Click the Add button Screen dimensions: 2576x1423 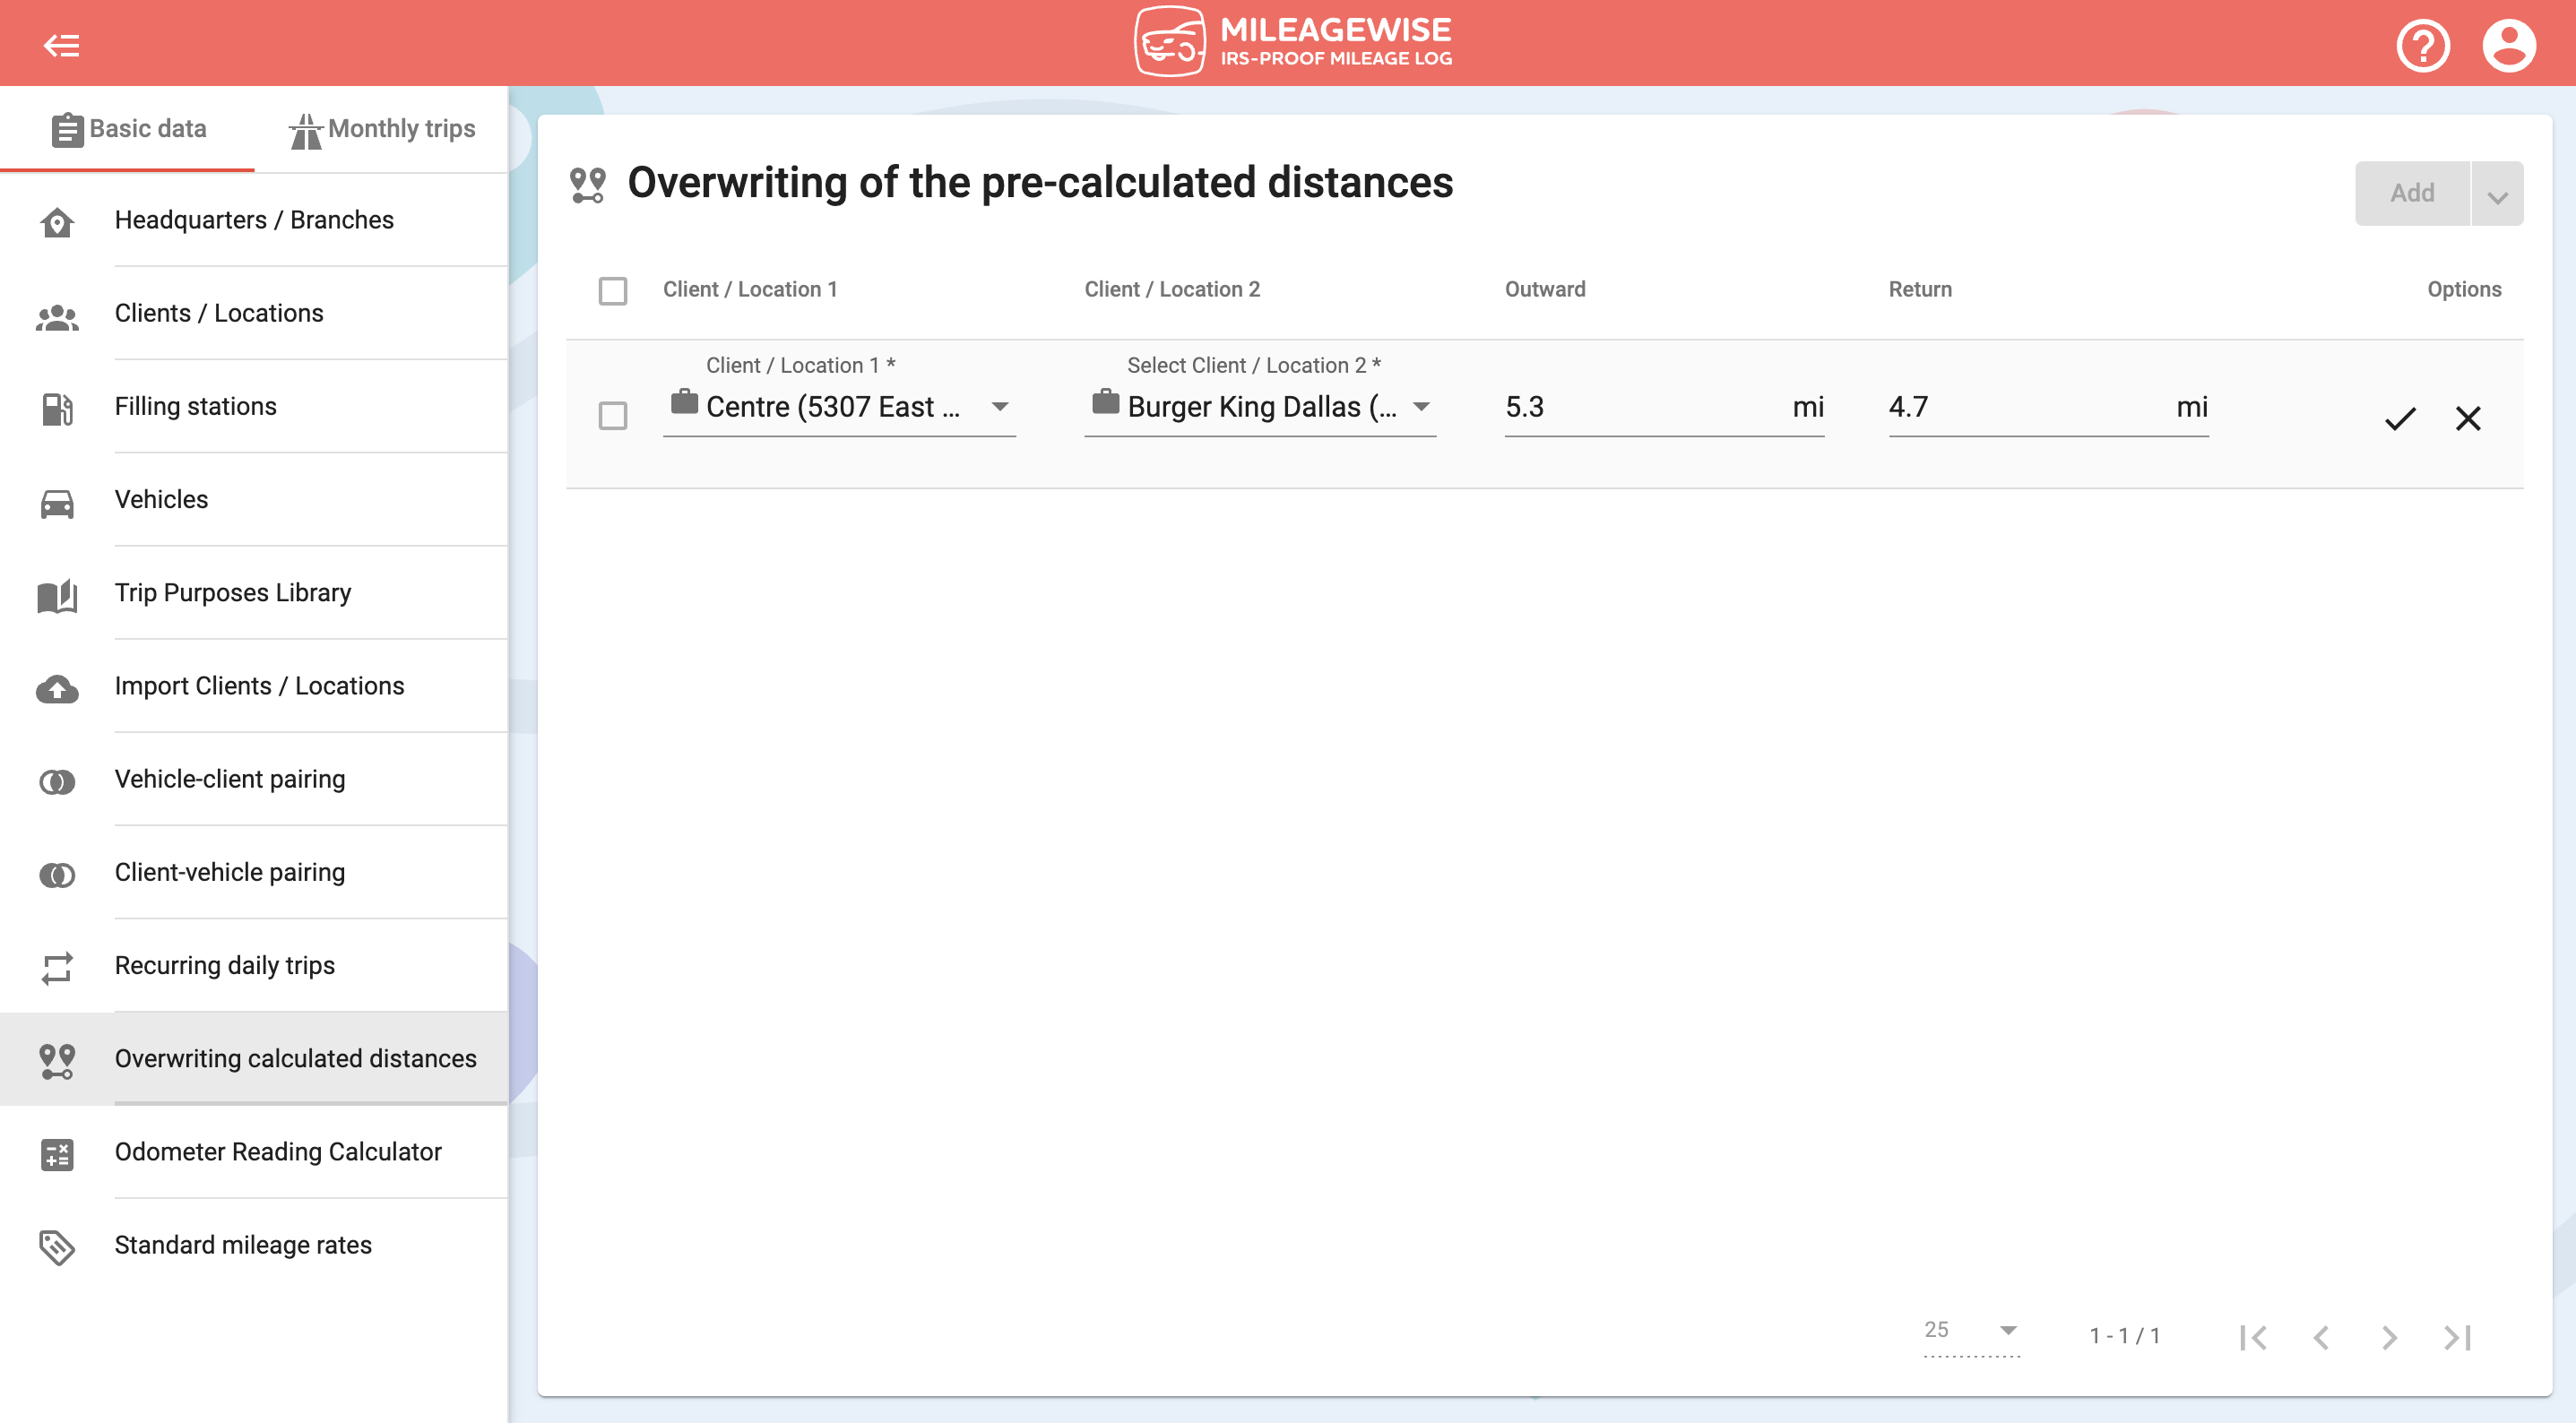tap(2412, 194)
